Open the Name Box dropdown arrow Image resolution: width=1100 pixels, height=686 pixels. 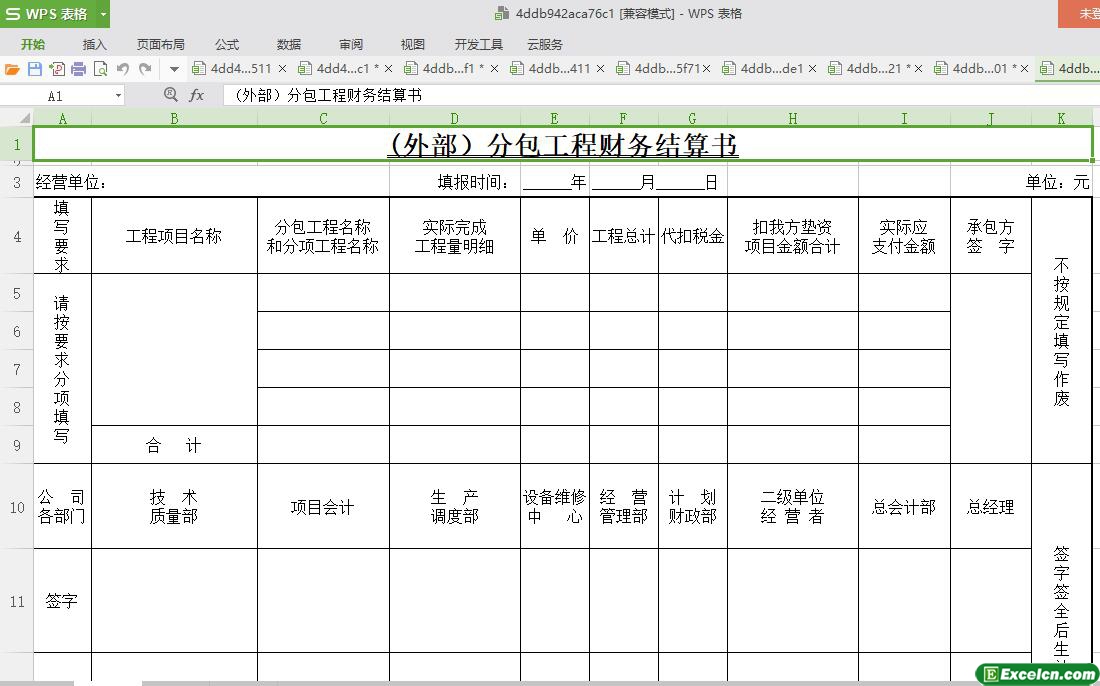pos(118,96)
